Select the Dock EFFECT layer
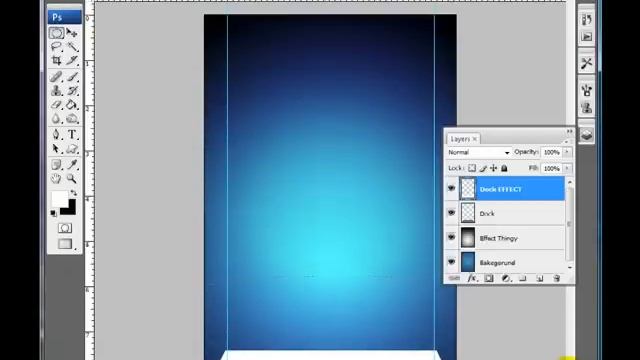This screenshot has width=640, height=360. [x=512, y=189]
